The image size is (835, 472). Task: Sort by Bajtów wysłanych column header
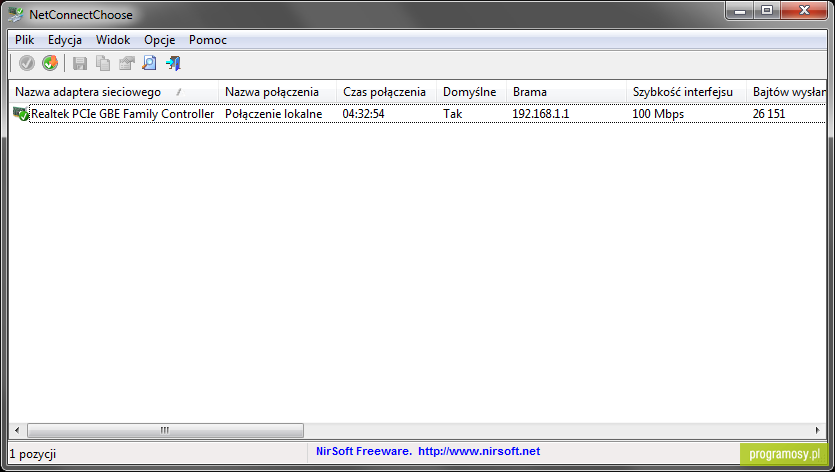[787, 92]
